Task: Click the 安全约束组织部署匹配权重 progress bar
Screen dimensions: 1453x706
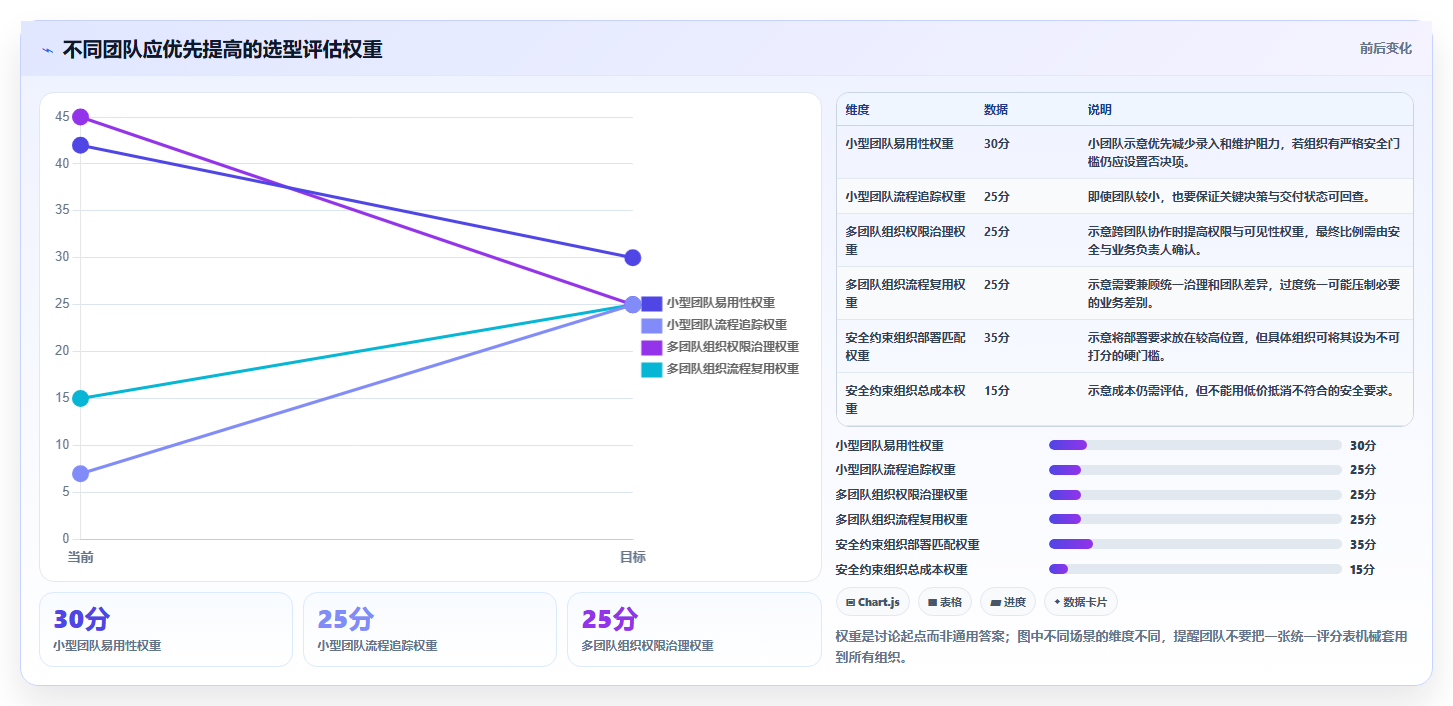Action: pos(1195,544)
